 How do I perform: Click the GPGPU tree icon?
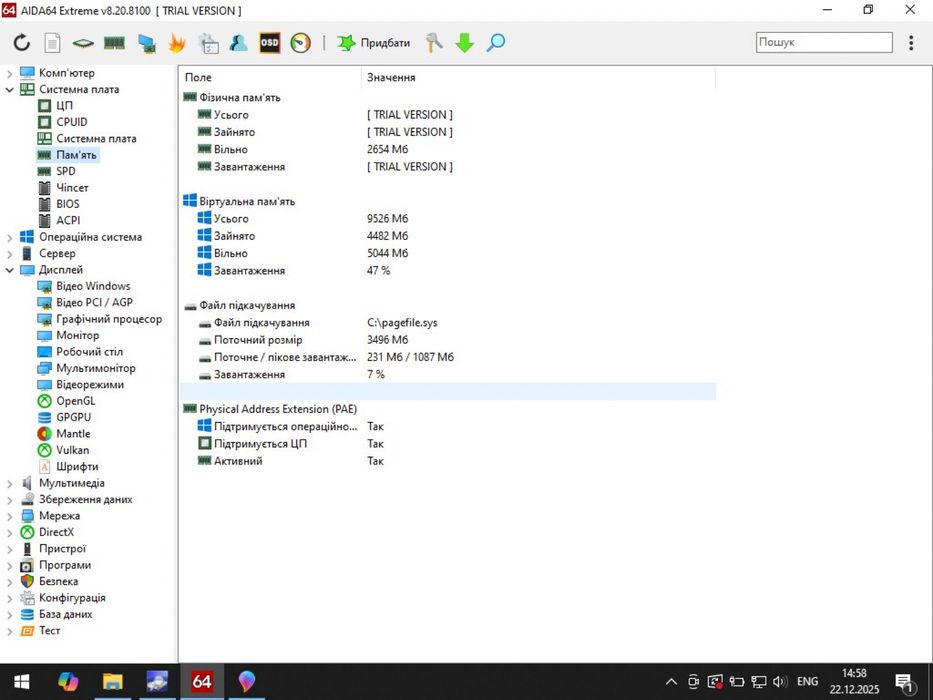(45, 417)
